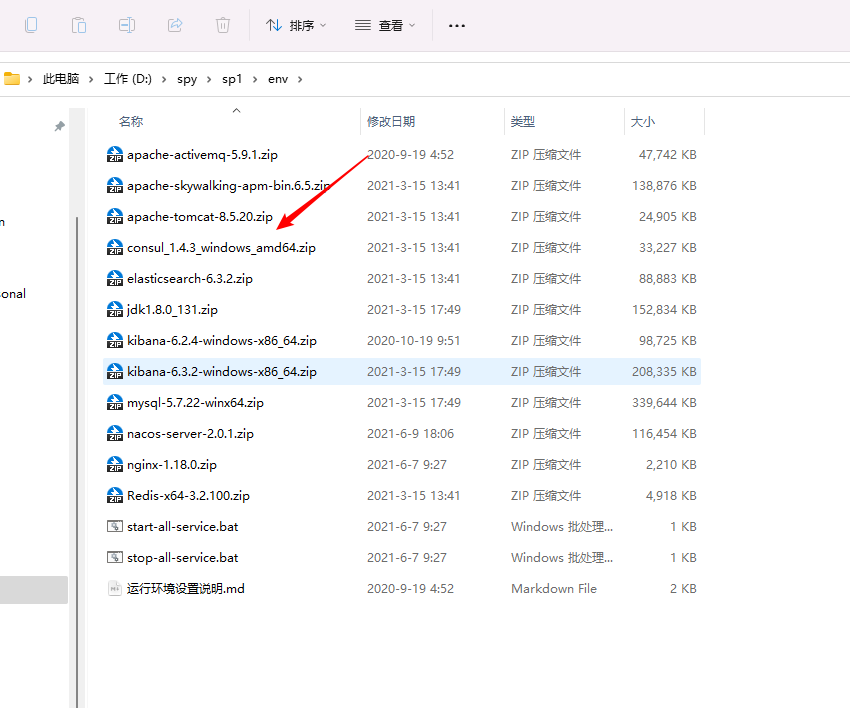Select Redis-x64-3.2.100.zip file icon

click(x=115, y=495)
